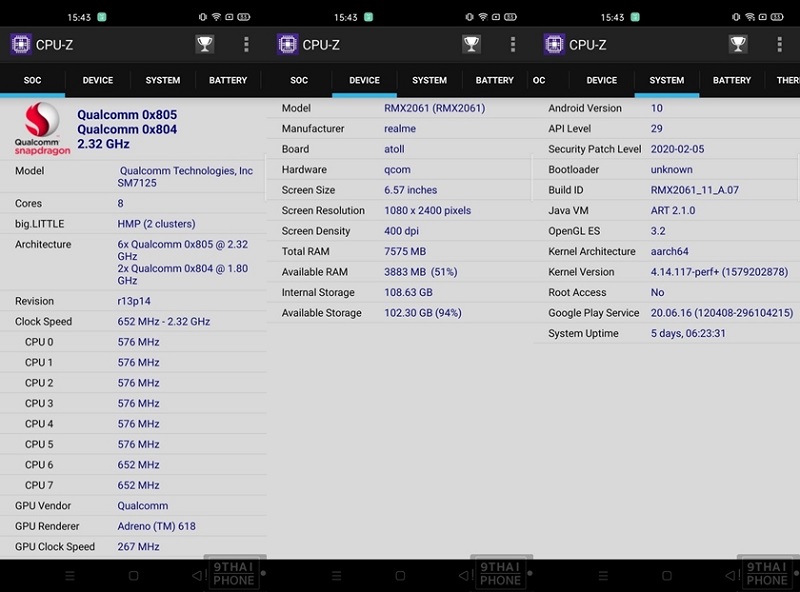
Task: Click the GPU Clock Speed '267 MHz' value
Action: coord(138,547)
